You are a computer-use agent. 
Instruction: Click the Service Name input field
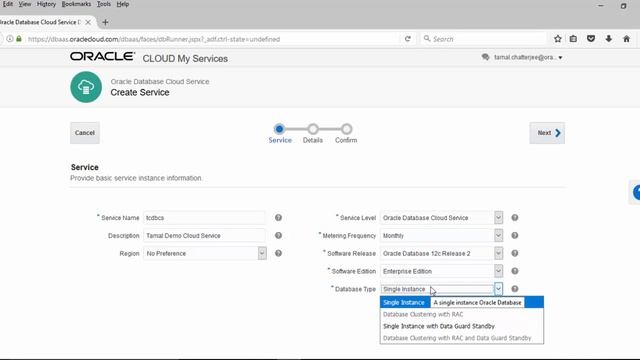pos(204,218)
